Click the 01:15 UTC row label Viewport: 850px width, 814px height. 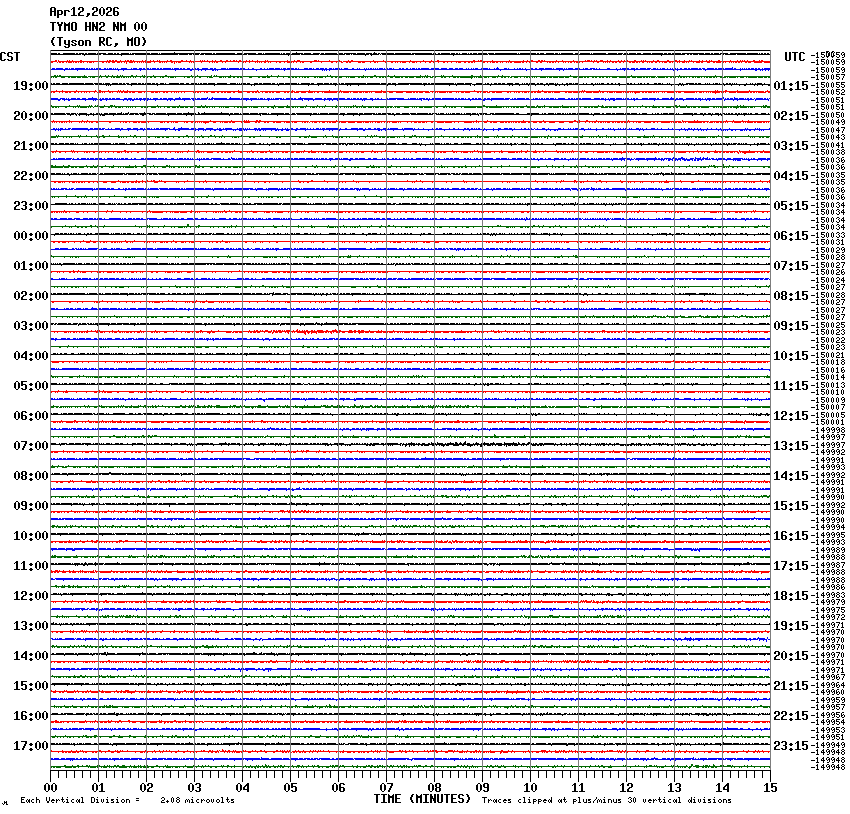click(x=791, y=86)
